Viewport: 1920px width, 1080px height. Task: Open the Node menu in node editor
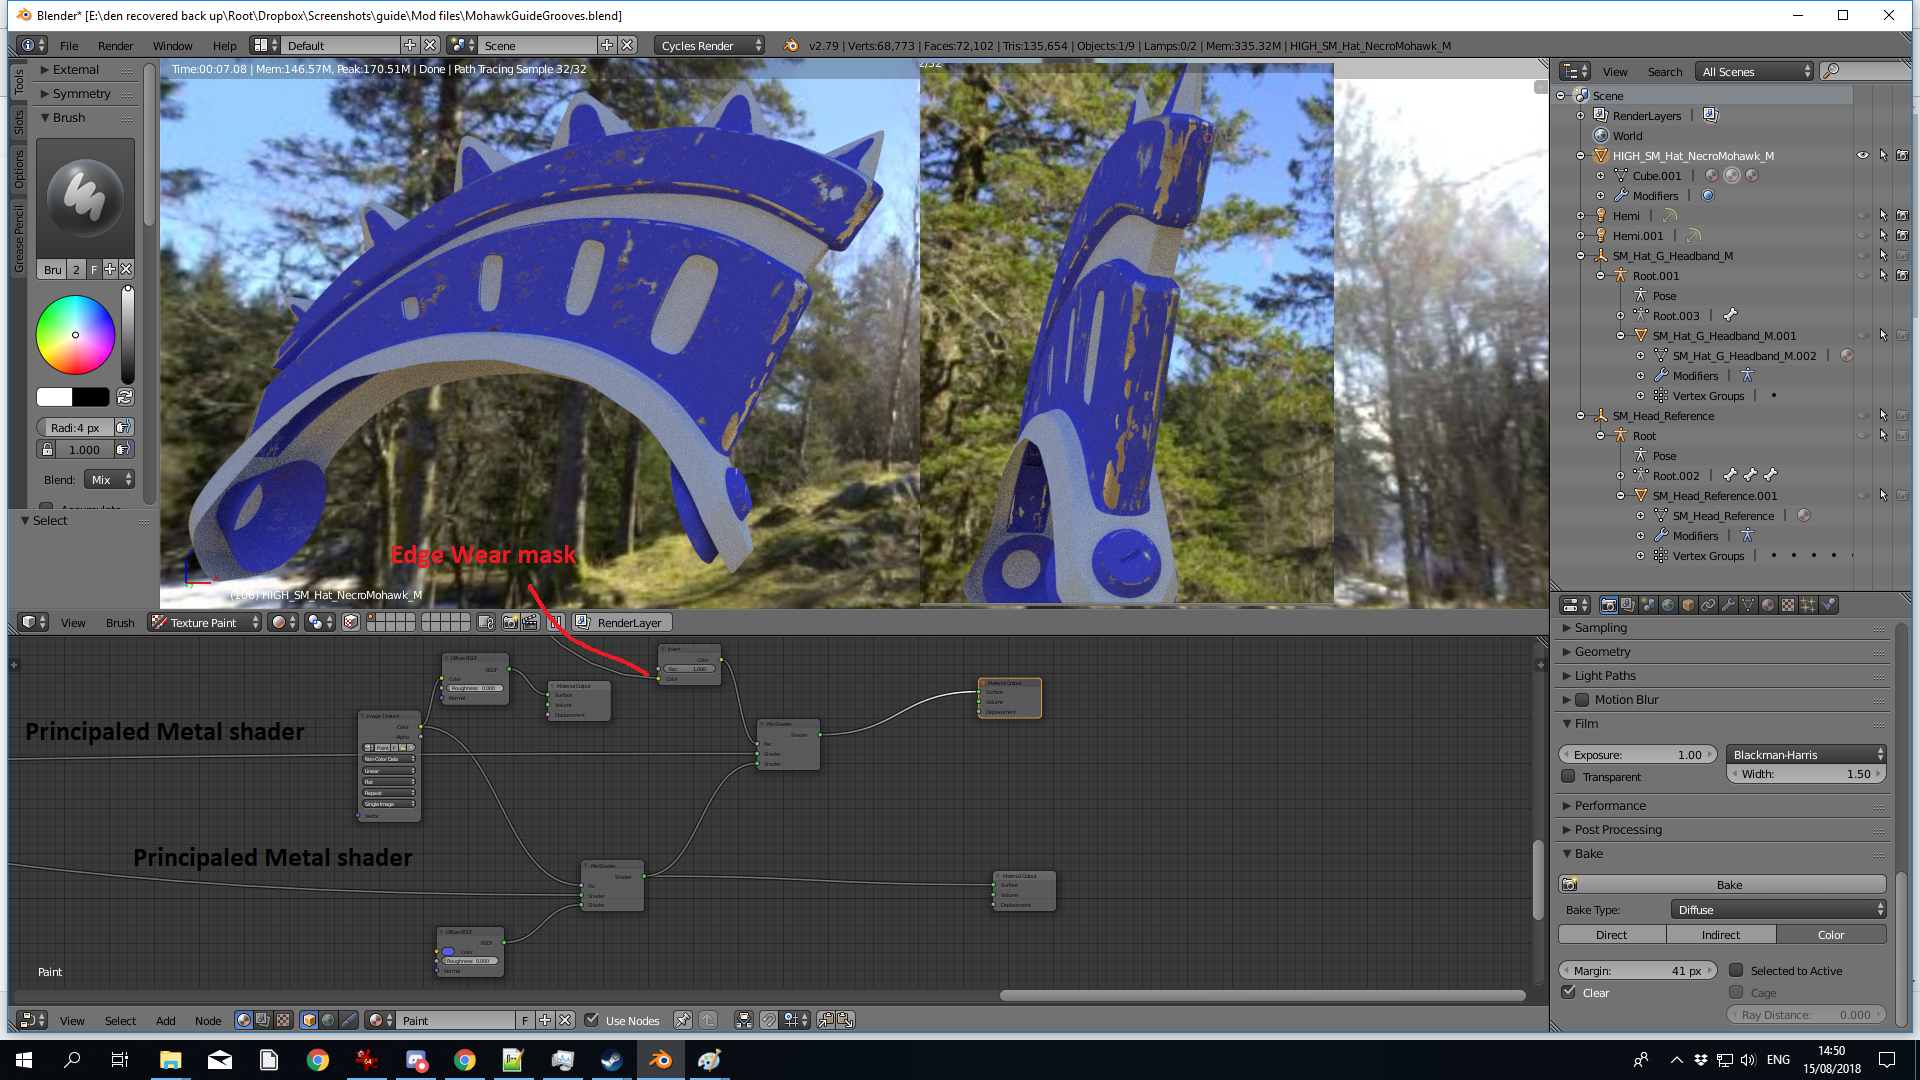(208, 1021)
